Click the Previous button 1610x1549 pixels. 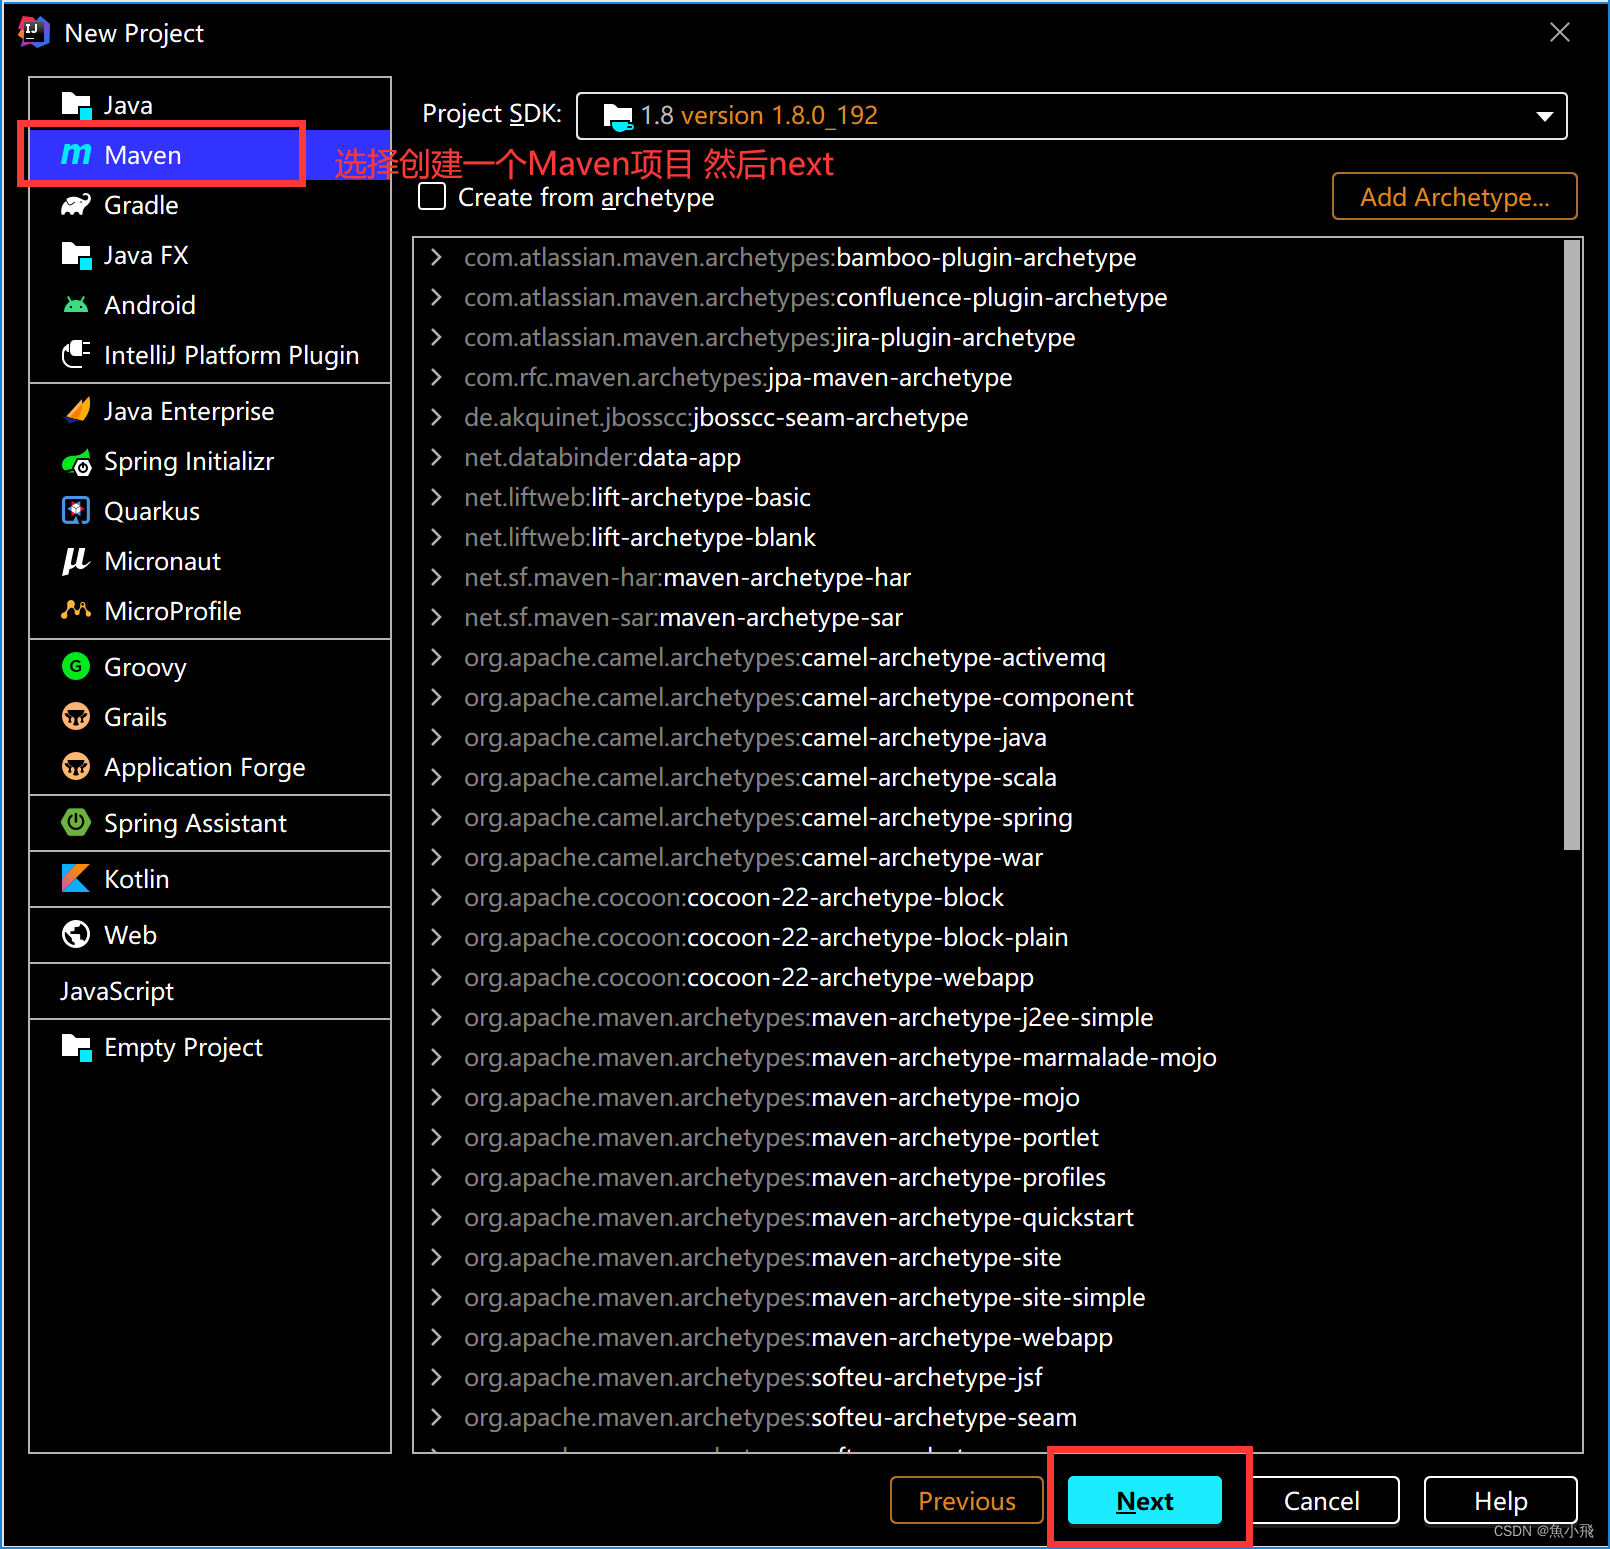[x=967, y=1500]
